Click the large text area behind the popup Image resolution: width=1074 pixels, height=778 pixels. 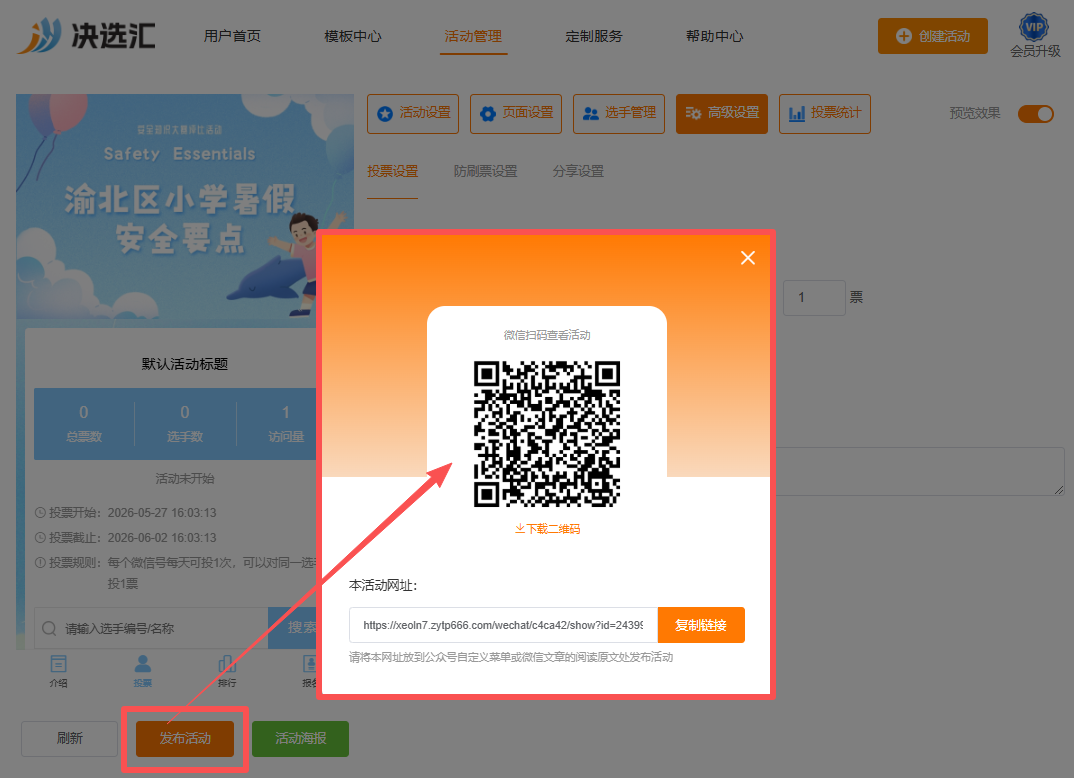919,471
